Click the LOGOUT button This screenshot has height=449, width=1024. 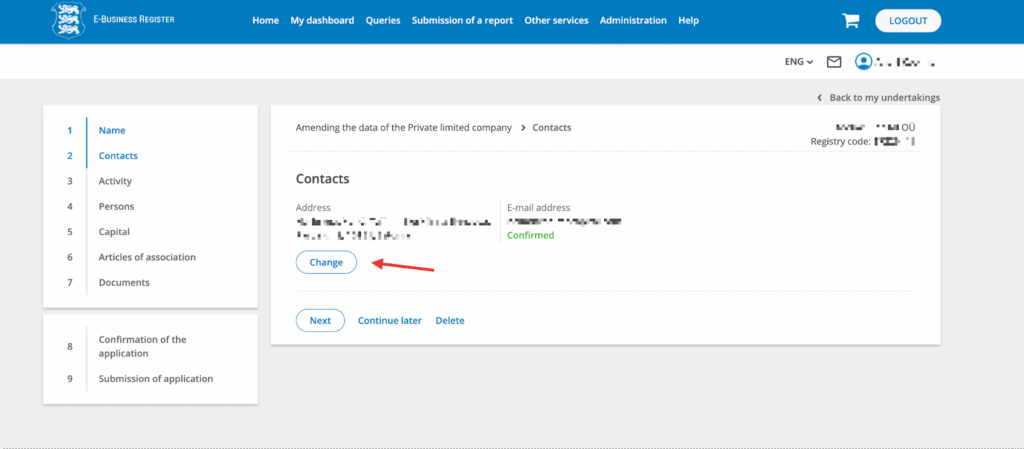point(907,20)
